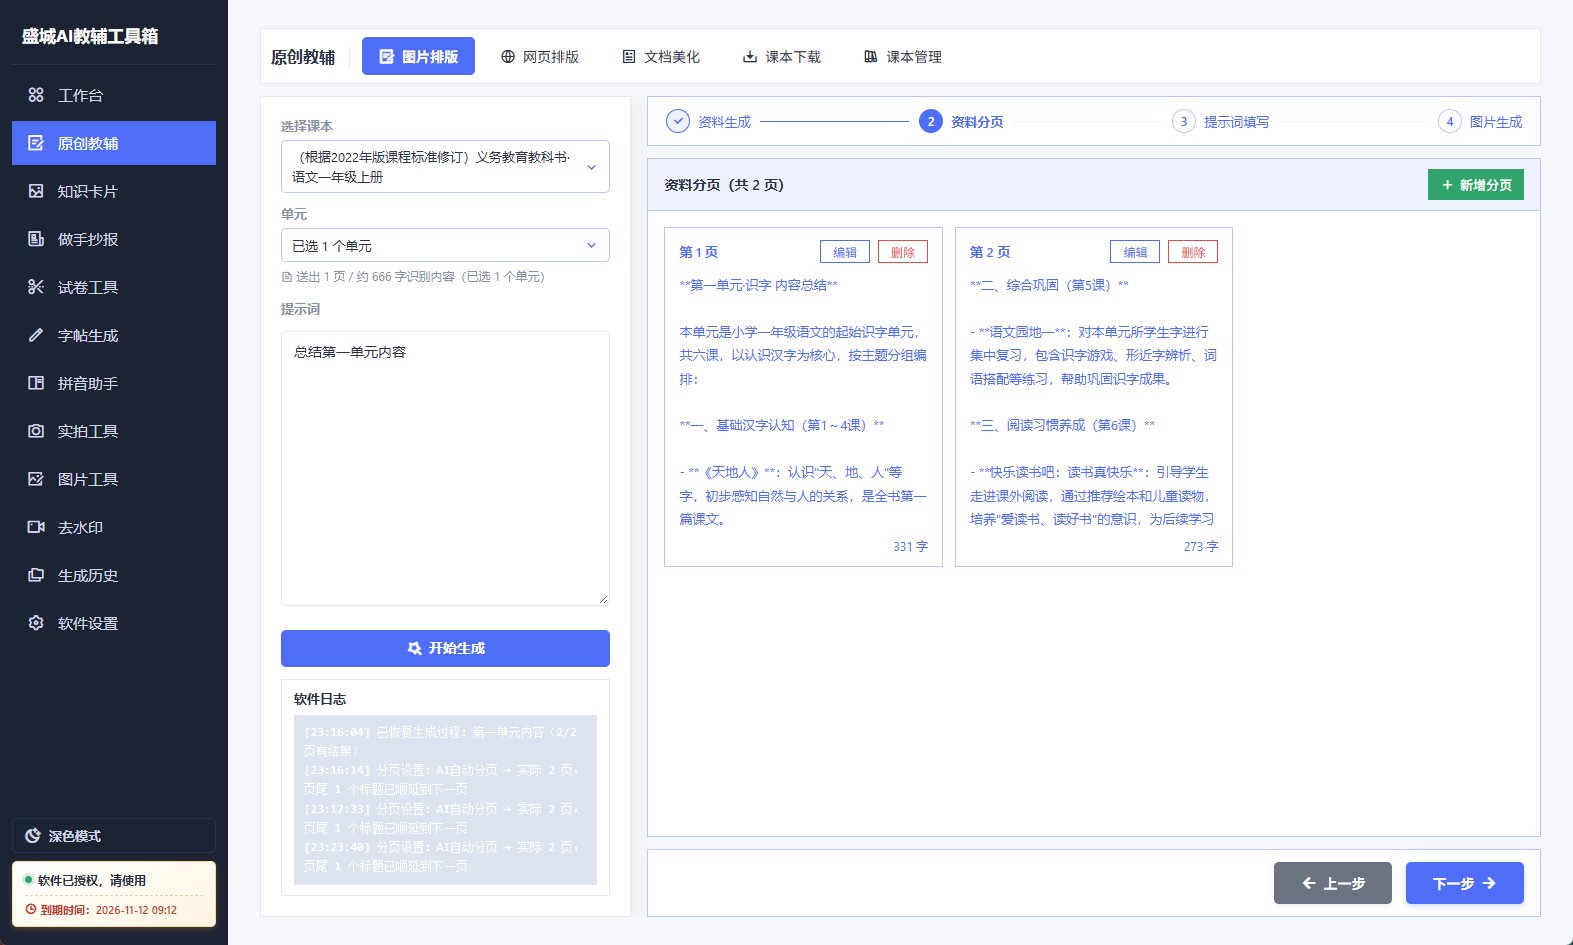
Task: Switch to the 网页排版 tab
Action: (540, 57)
